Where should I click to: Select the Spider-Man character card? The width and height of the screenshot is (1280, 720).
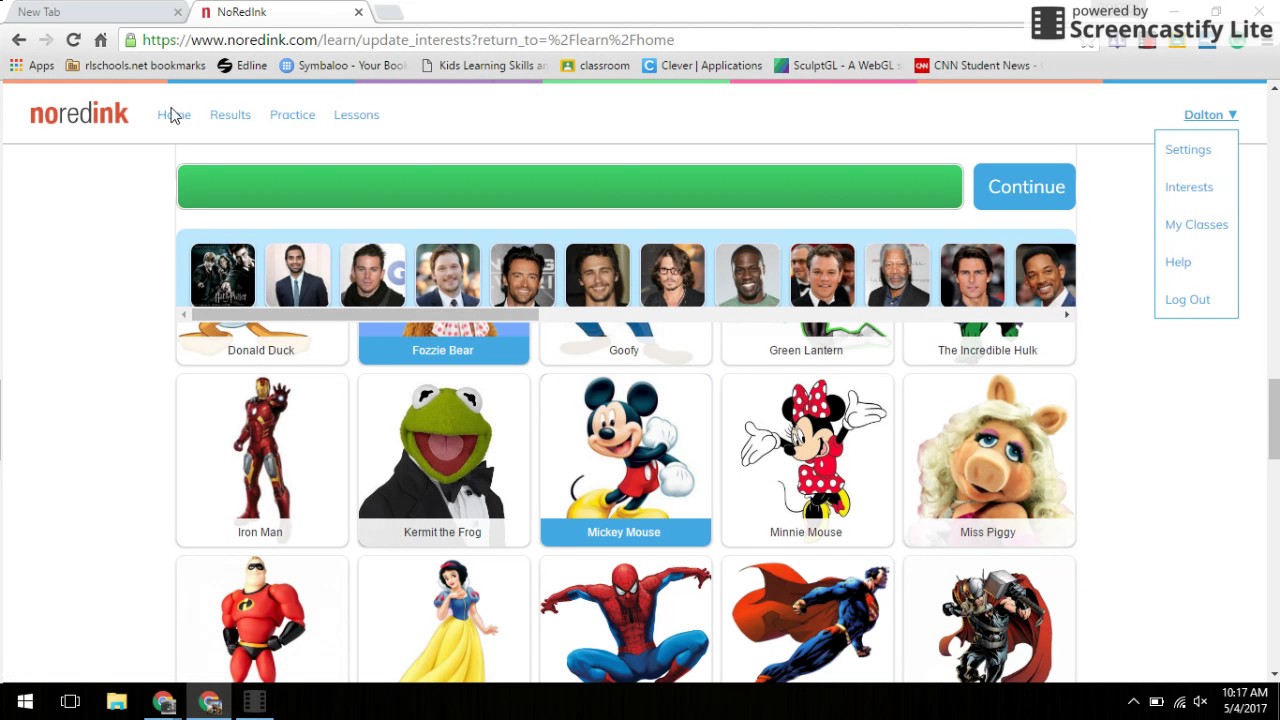tap(626, 619)
